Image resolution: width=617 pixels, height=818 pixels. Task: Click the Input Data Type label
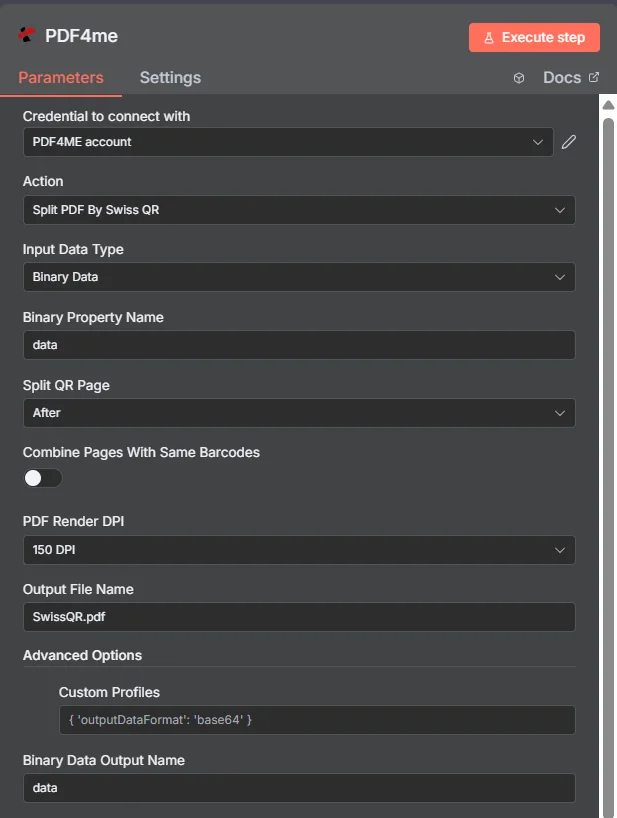(73, 249)
